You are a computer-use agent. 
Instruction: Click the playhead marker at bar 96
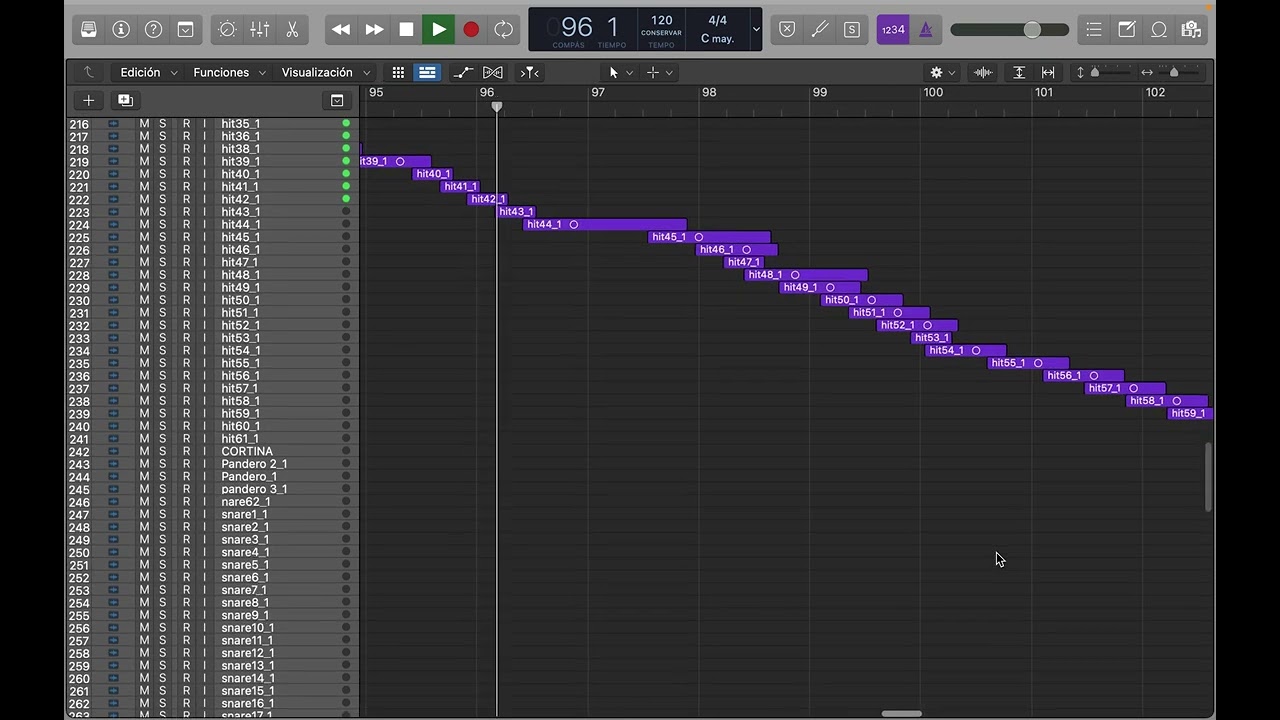pyautogui.click(x=497, y=106)
